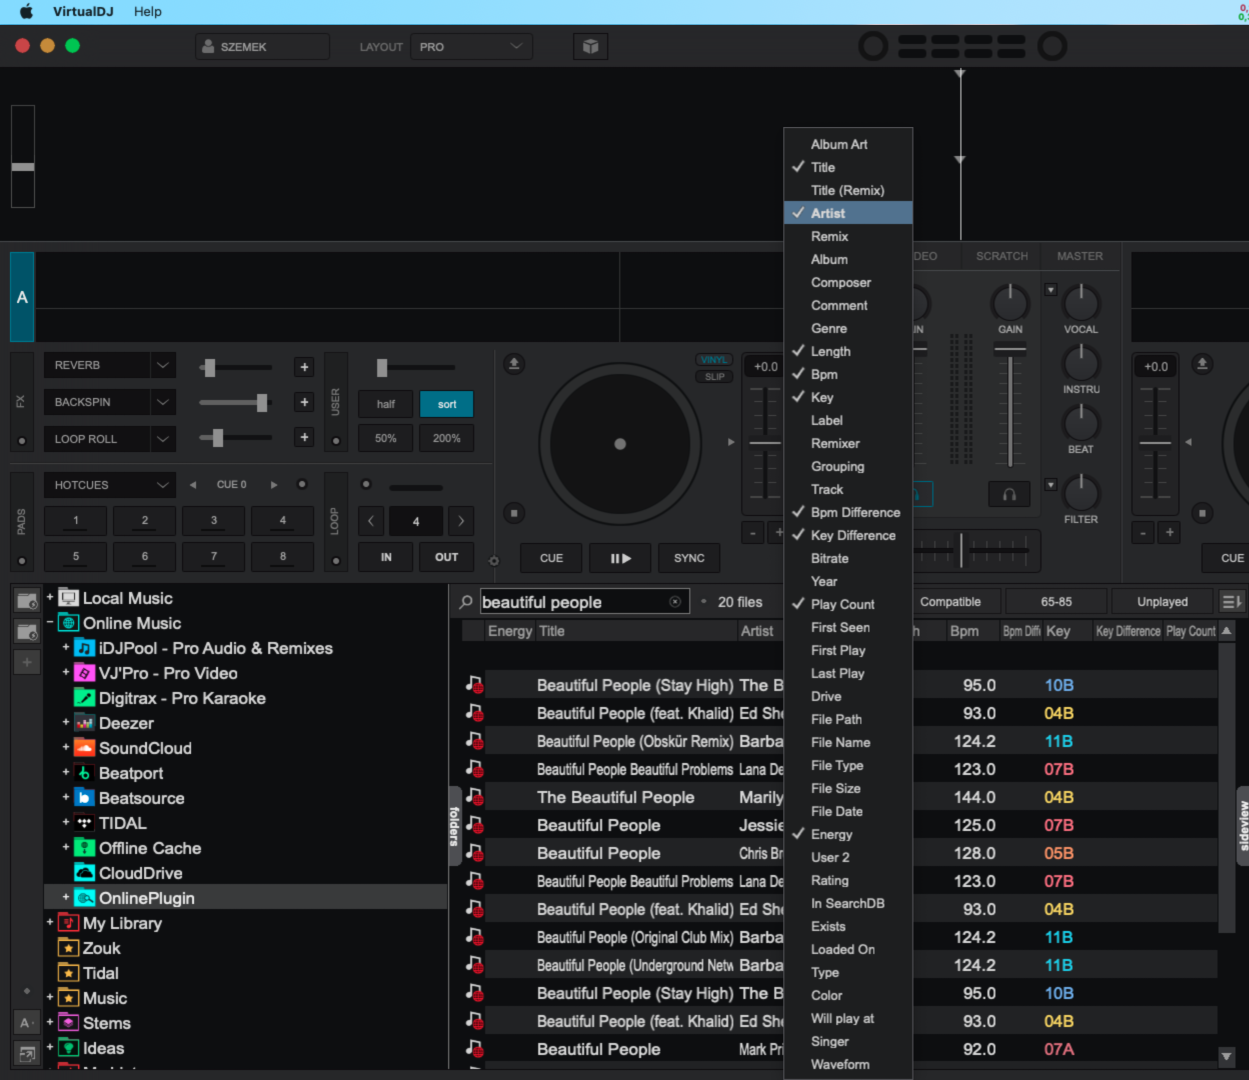Enable the Composer column in menu
The height and width of the screenshot is (1080, 1249).
(848, 282)
